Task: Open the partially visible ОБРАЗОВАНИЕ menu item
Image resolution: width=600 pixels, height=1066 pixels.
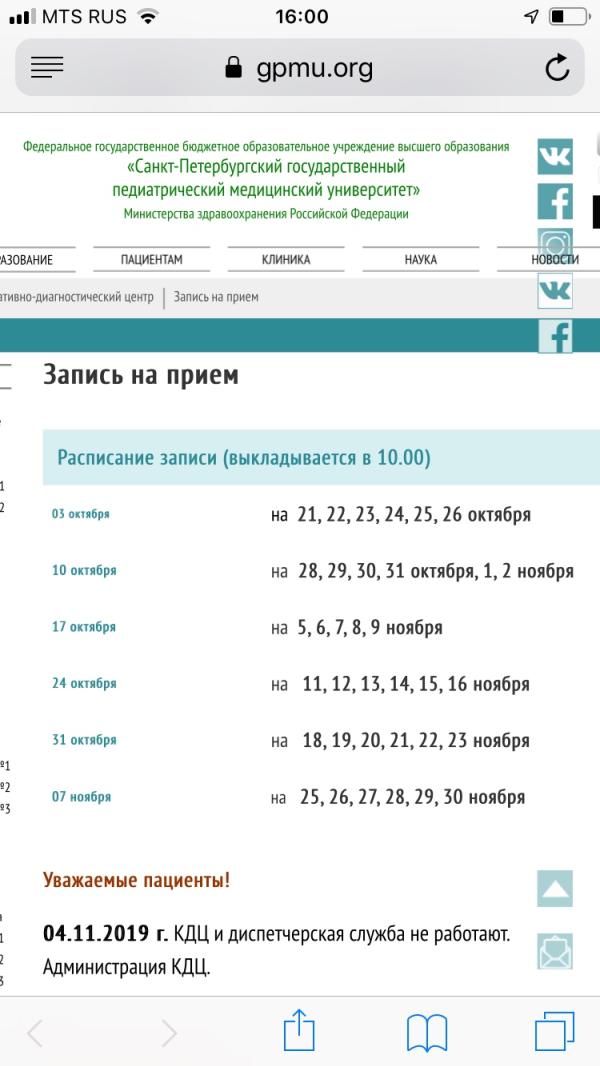Action: pos(27,260)
